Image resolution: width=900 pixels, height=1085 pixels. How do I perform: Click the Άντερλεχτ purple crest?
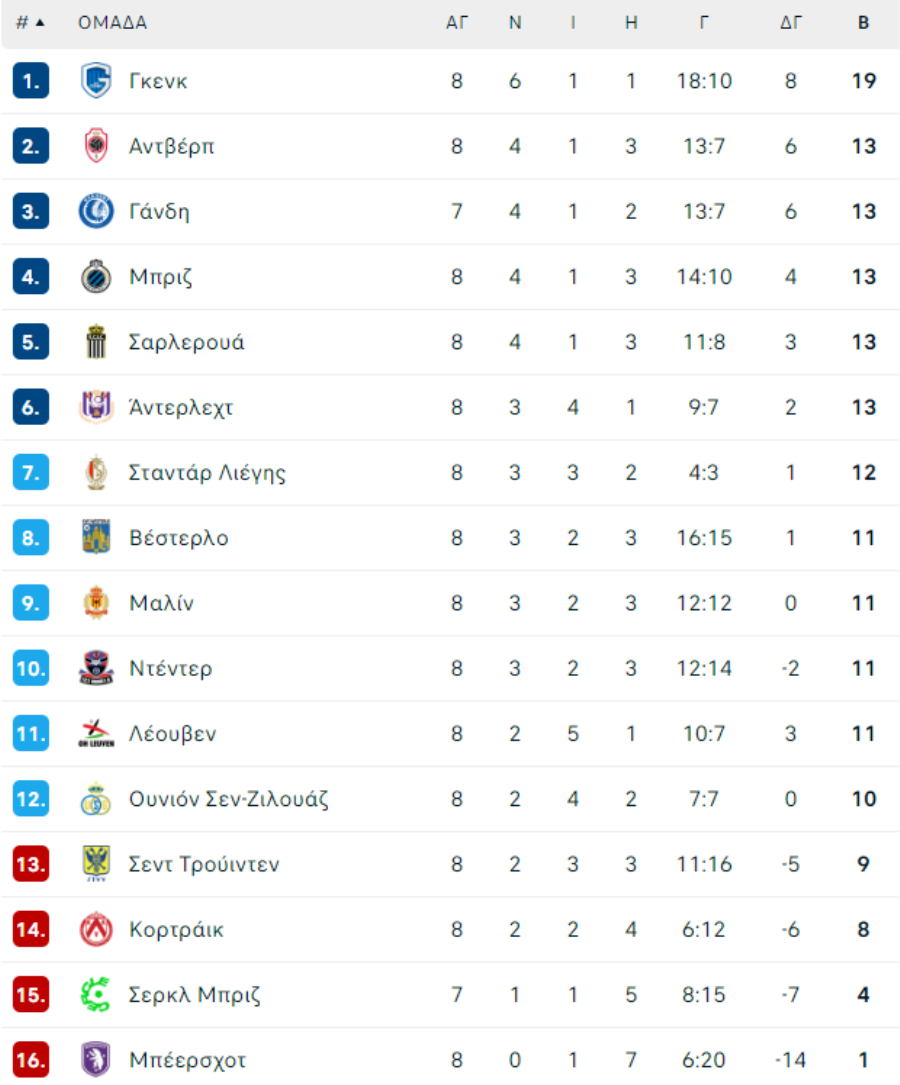(96, 407)
